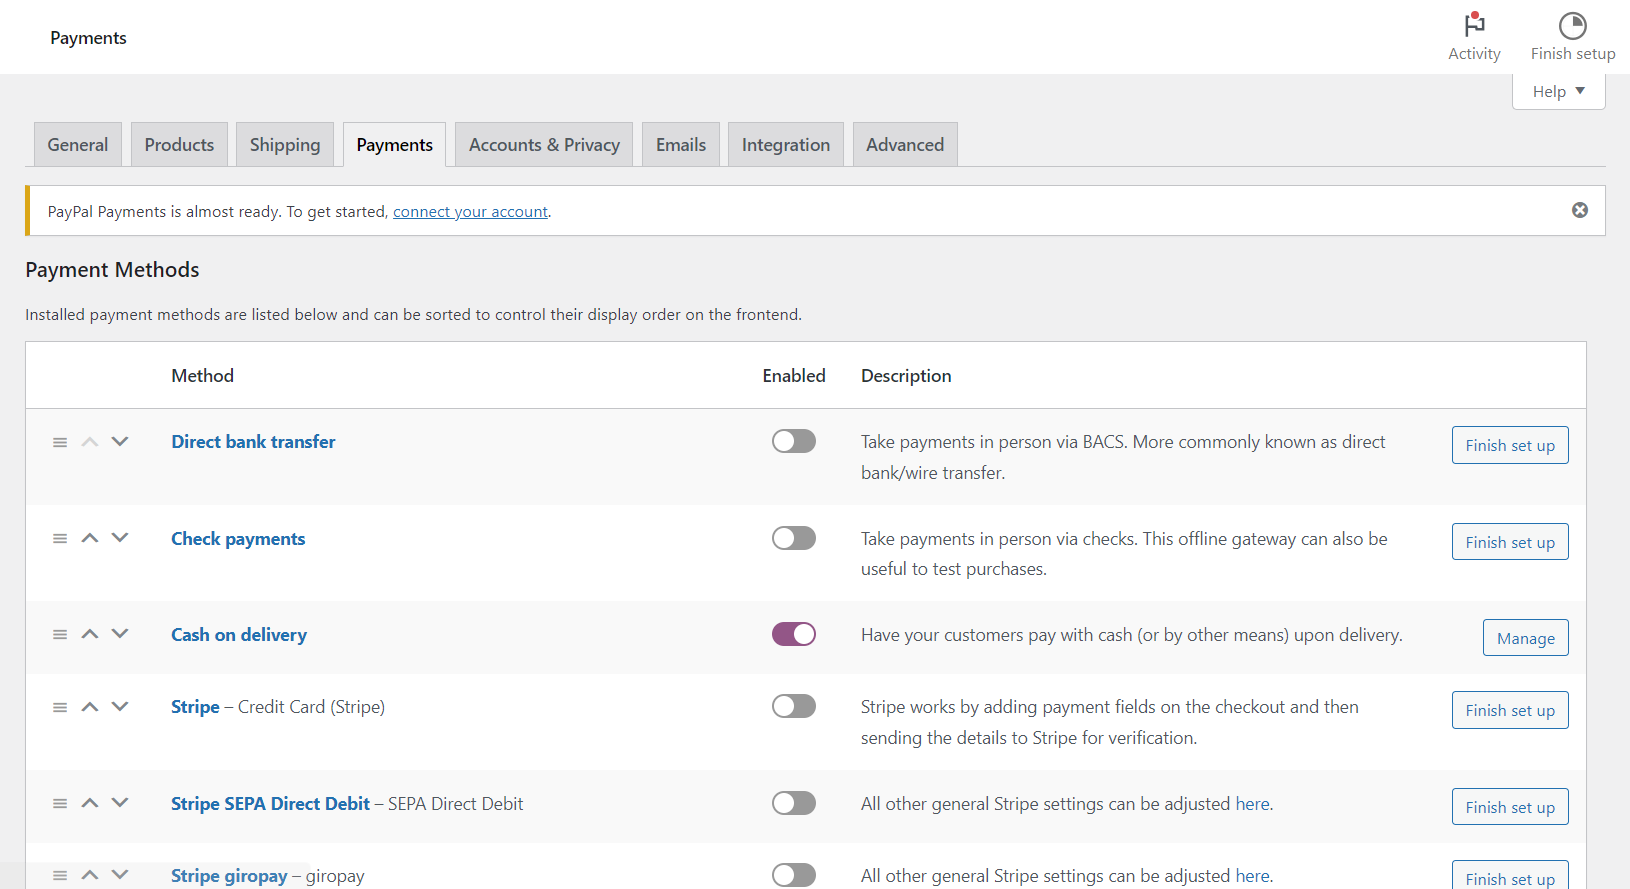Open the Activity flag icon
The width and height of the screenshot is (1630, 889).
(1474, 25)
